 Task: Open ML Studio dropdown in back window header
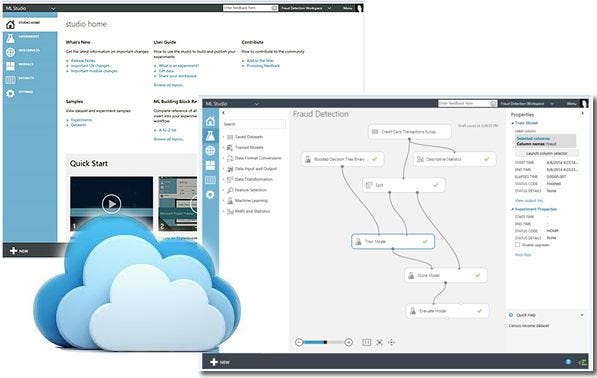(x=53, y=8)
